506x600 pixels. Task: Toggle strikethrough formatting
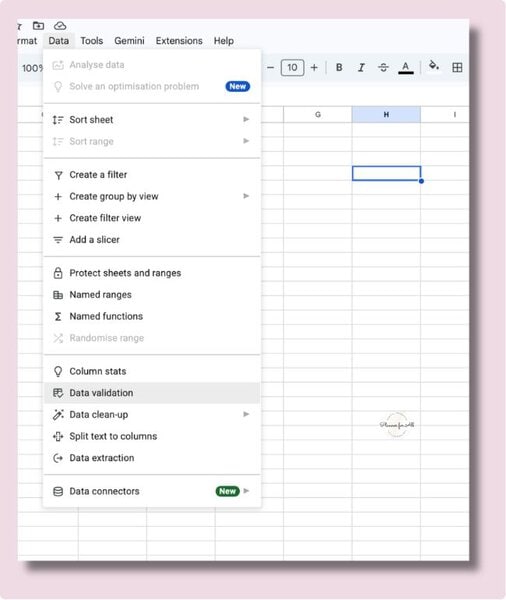tap(383, 68)
